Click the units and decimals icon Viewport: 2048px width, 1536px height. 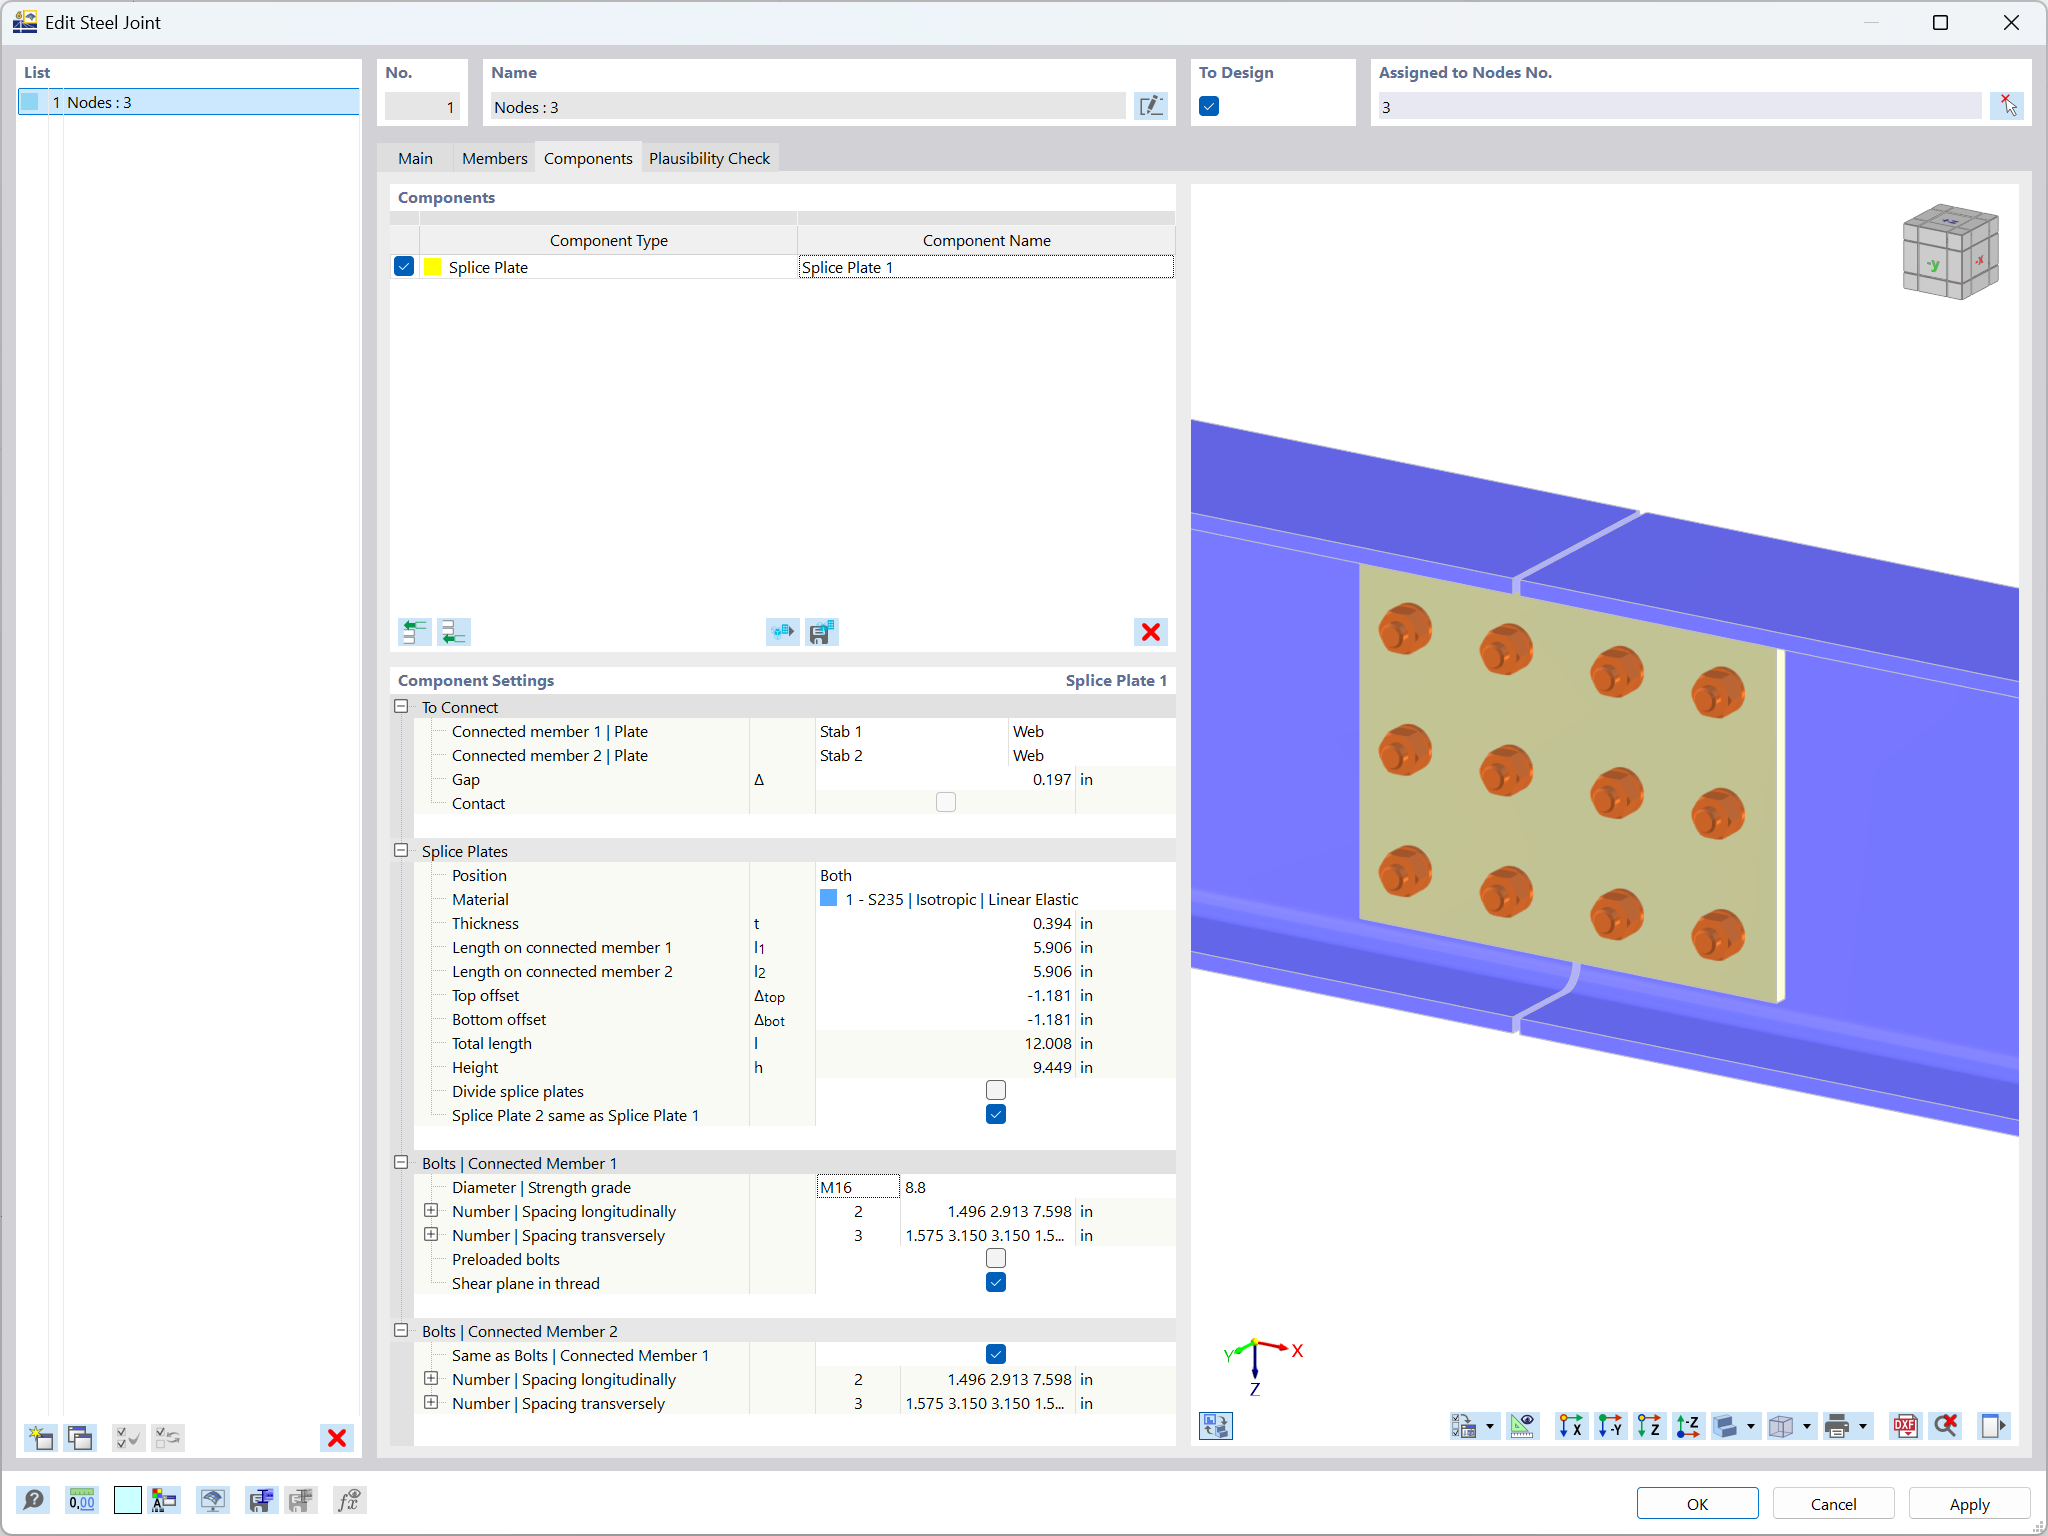click(82, 1500)
